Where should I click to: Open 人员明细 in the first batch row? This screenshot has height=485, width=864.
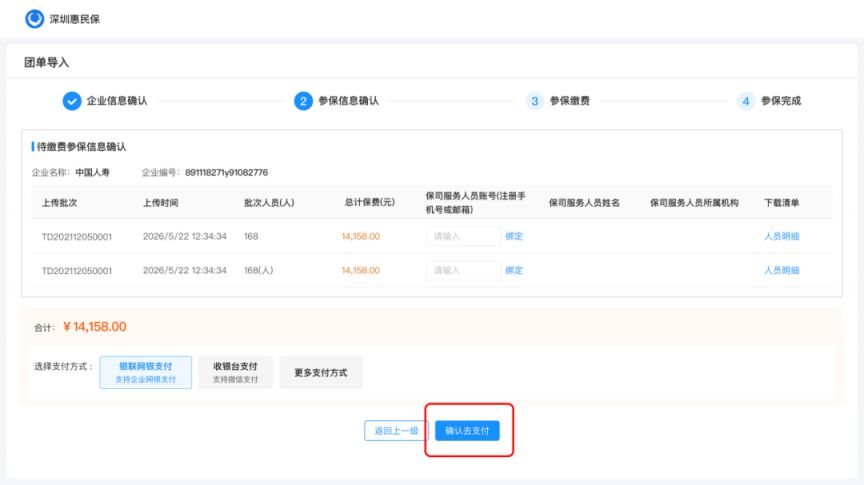click(x=781, y=236)
